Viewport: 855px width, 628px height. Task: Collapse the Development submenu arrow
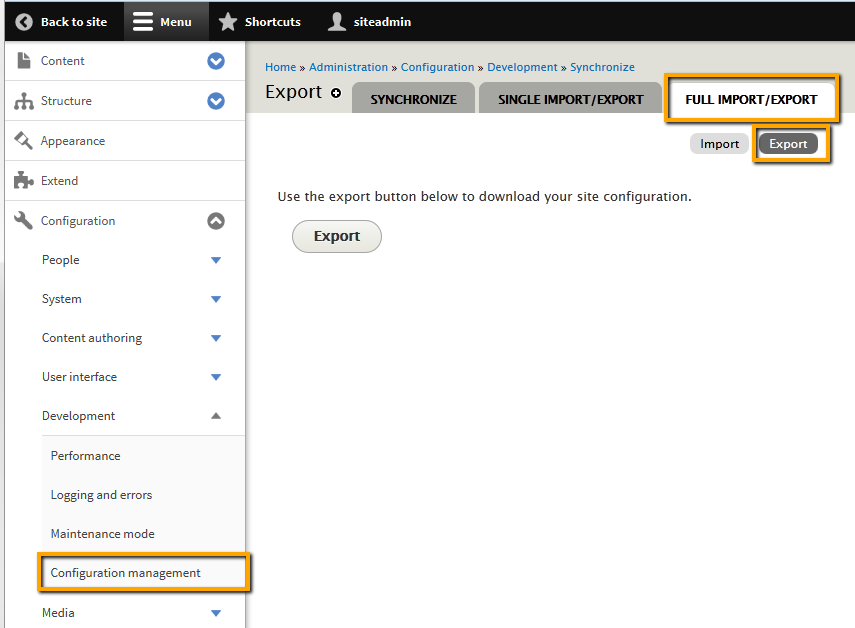tap(216, 416)
